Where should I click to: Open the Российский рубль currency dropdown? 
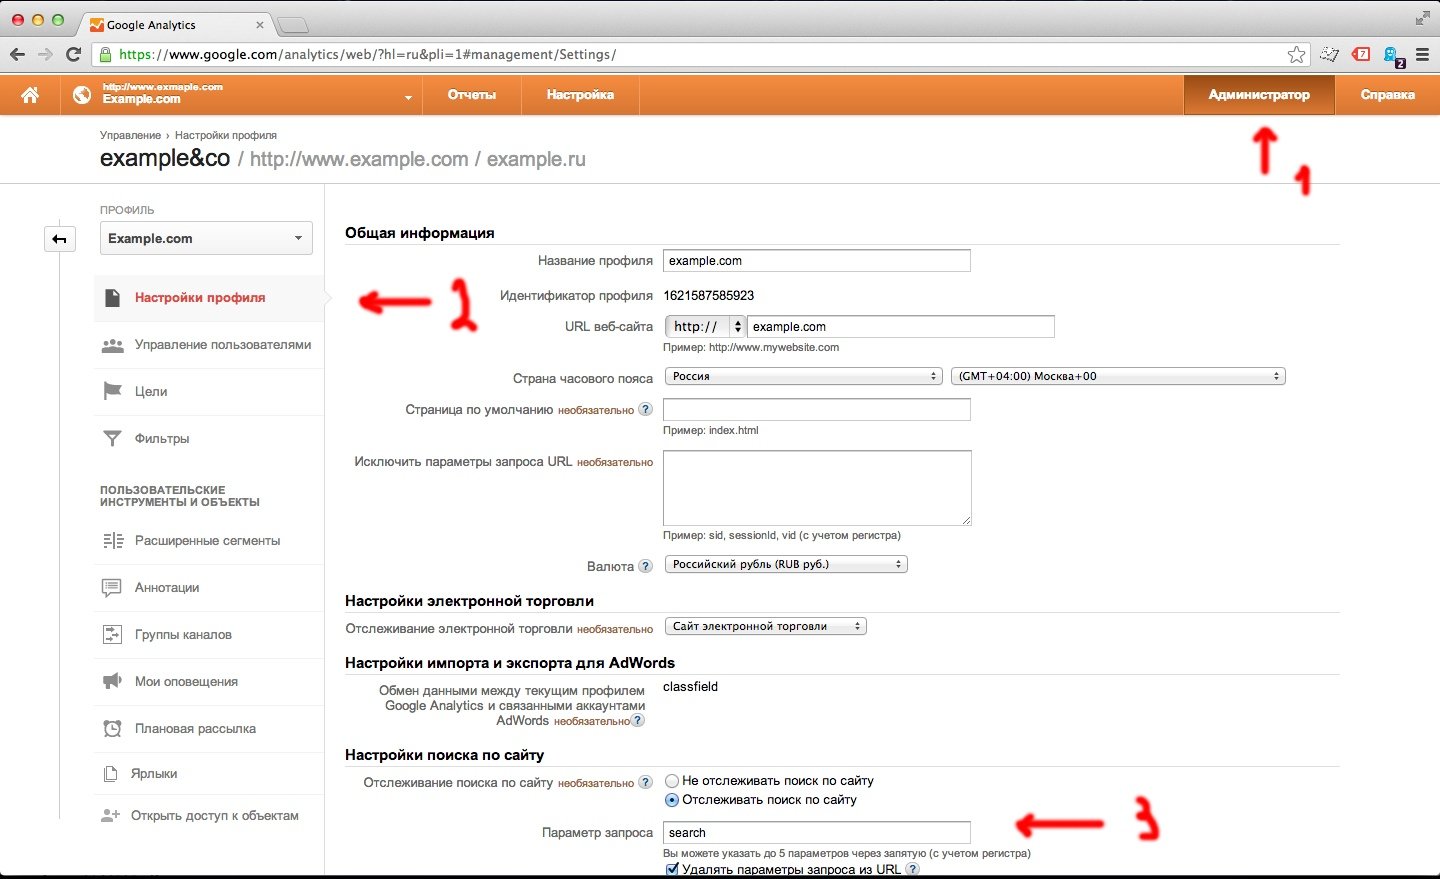click(786, 564)
